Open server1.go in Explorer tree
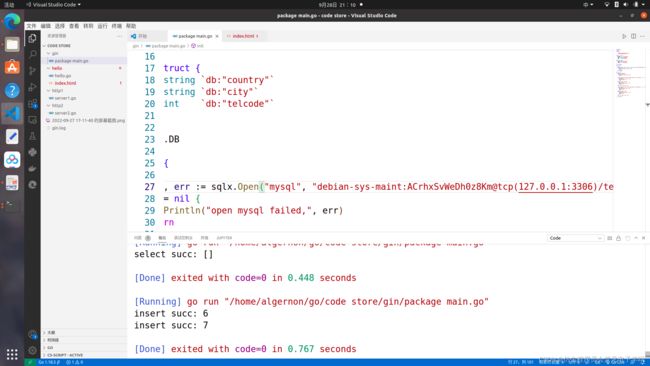 [x=84, y=98]
